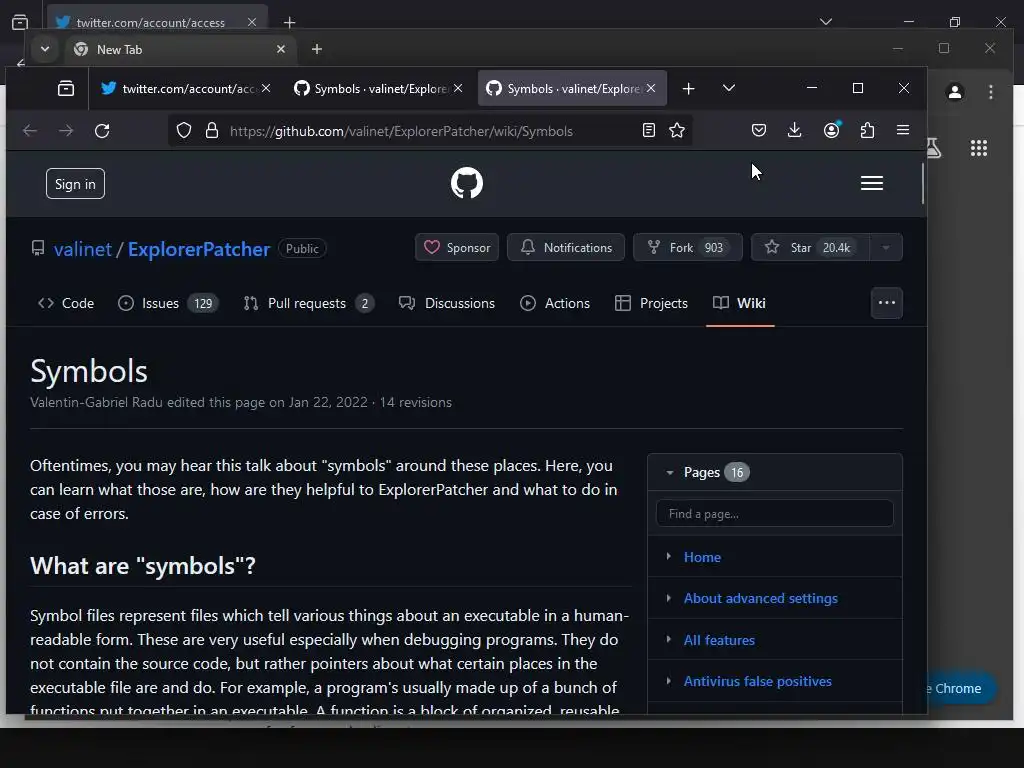1024x768 pixels.
Task: Open Chrome tab search dropdown
Action: tap(44, 49)
